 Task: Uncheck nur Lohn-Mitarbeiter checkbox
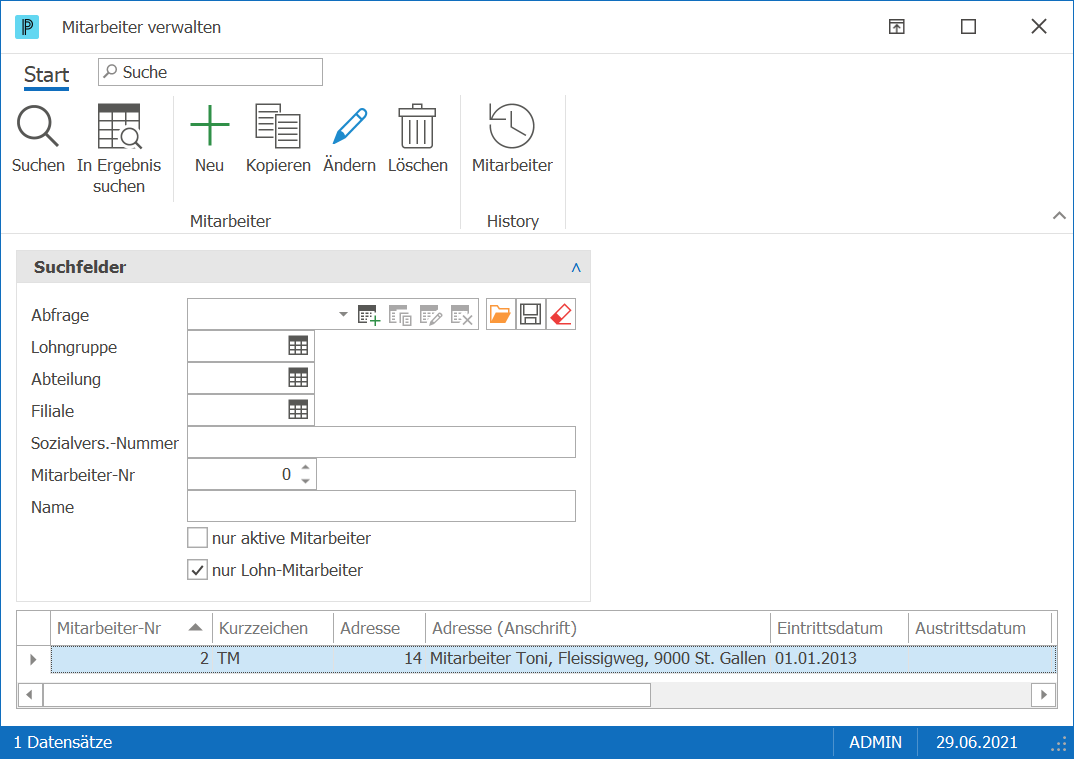(197, 570)
